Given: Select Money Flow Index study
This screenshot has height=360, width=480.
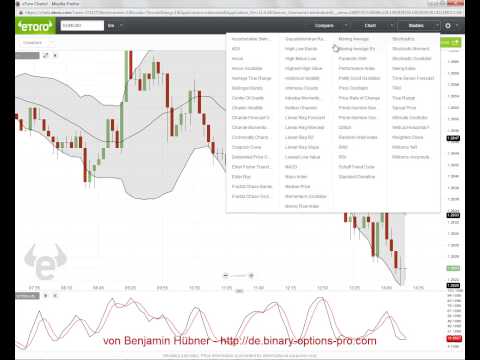Looking at the screenshot, I should coord(302,206).
